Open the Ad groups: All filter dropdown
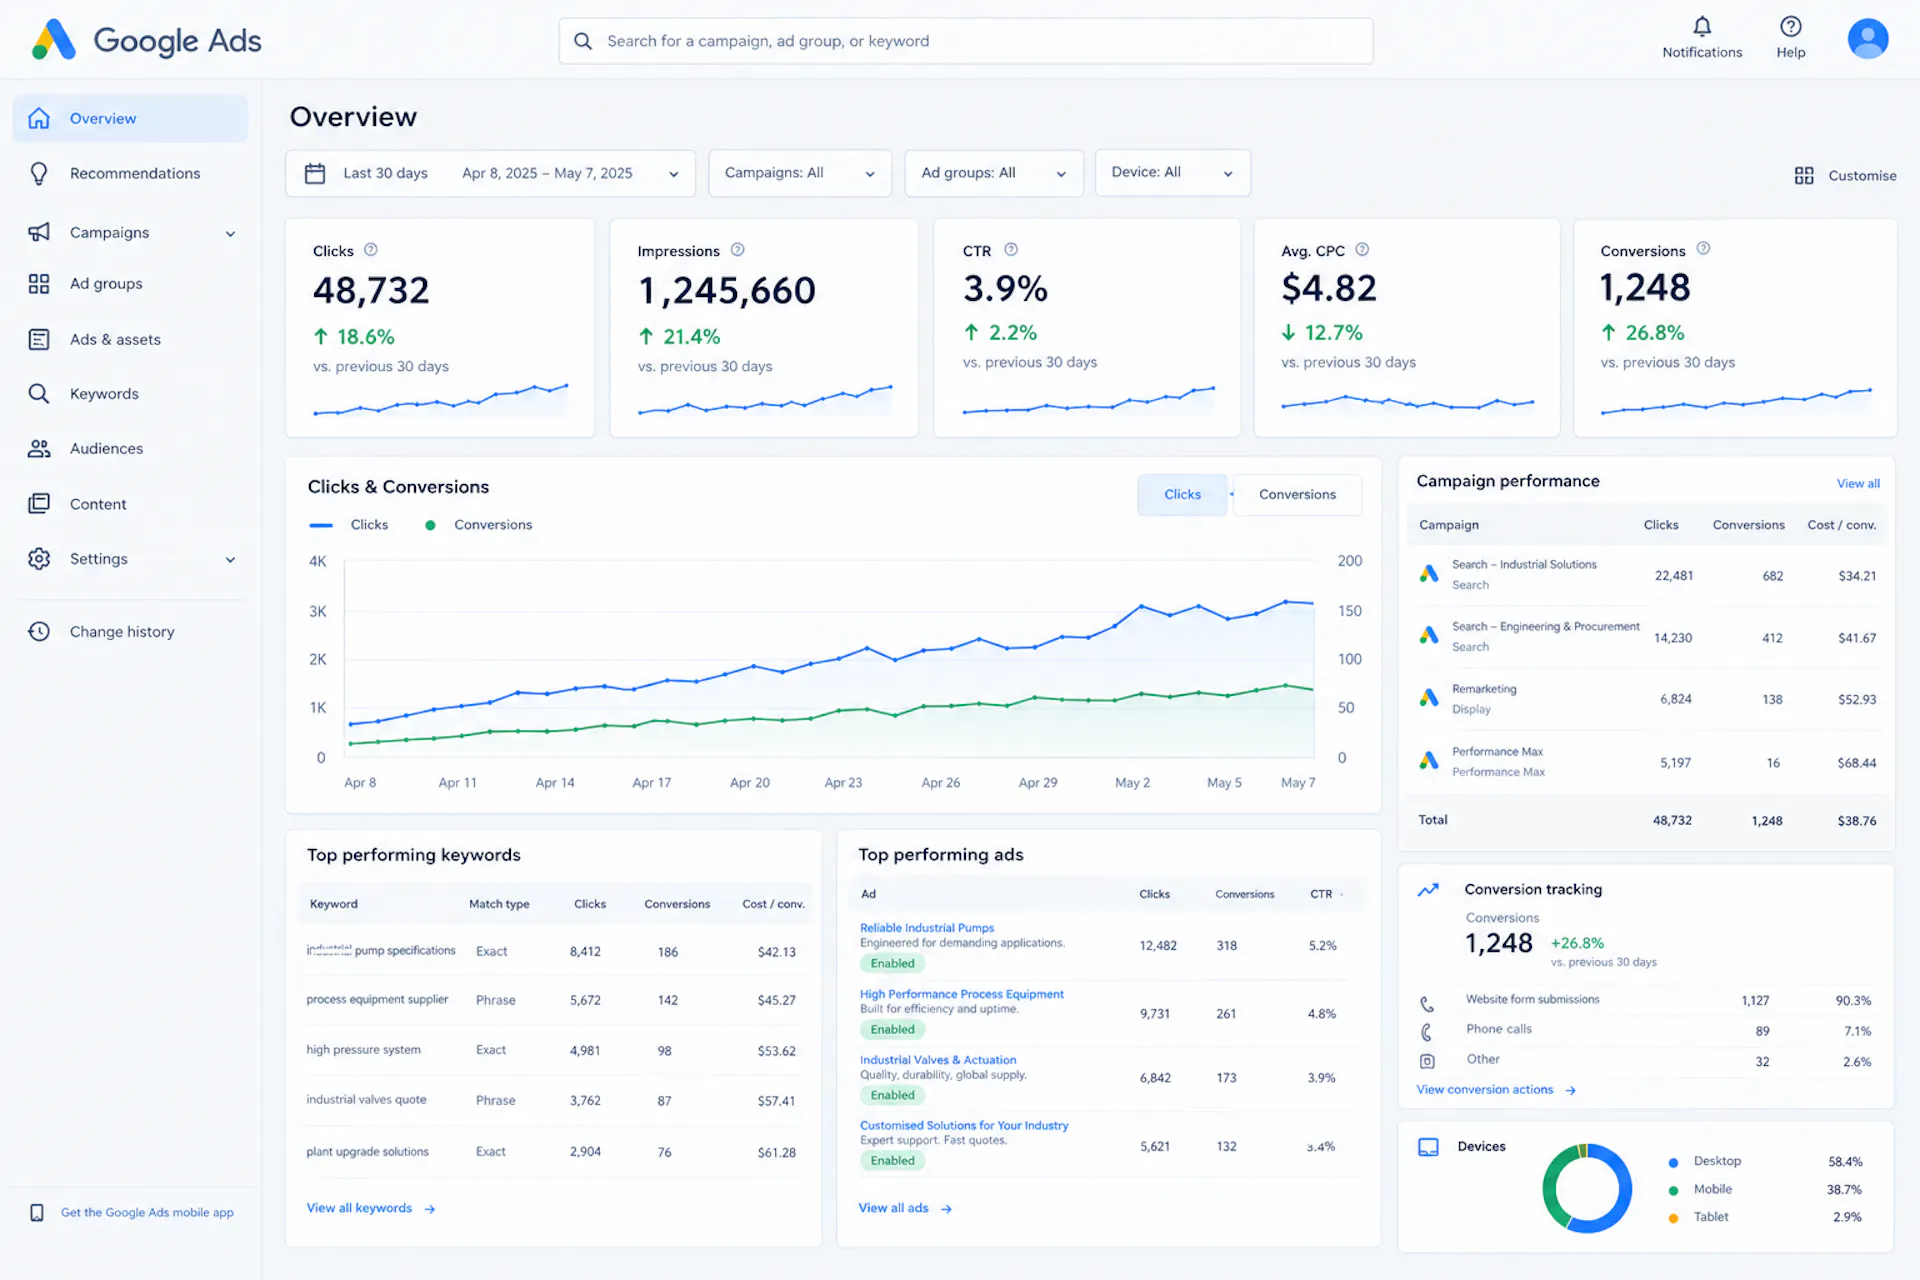The width and height of the screenshot is (1920, 1280). 994,173
